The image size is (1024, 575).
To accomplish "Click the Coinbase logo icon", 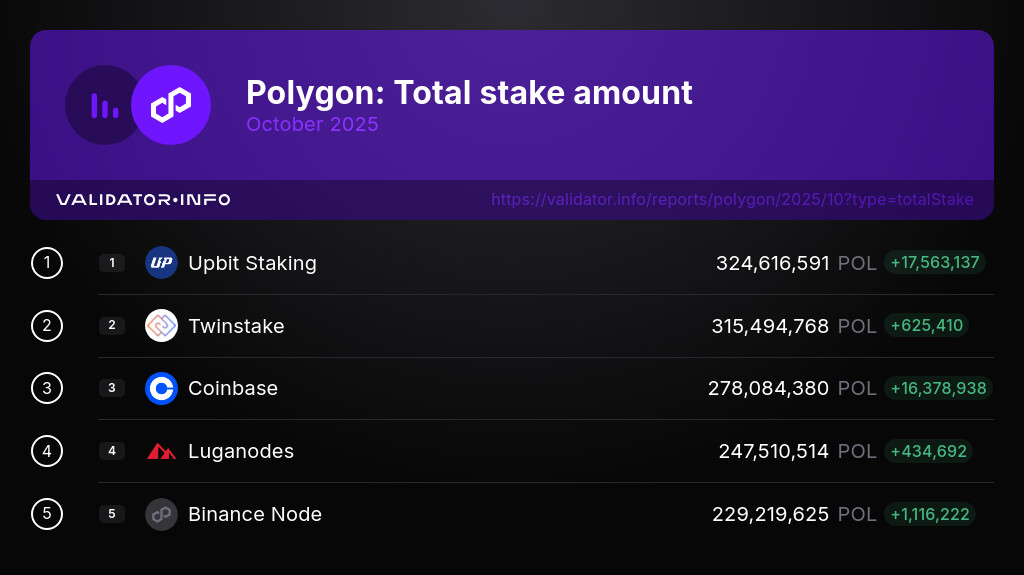I will point(161,388).
